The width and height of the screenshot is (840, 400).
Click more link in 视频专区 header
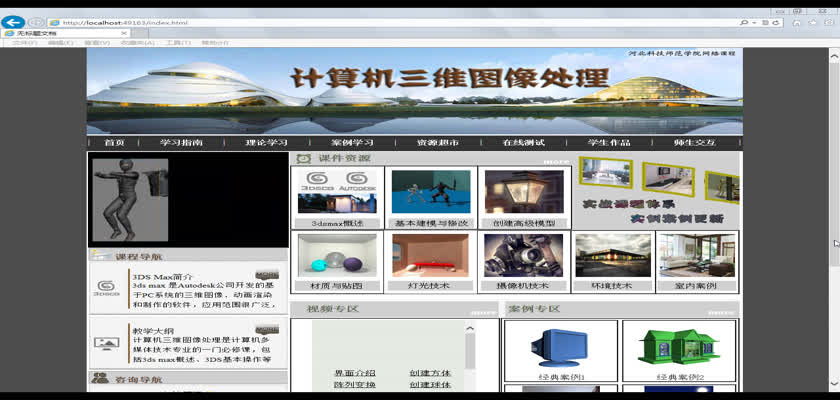(484, 312)
